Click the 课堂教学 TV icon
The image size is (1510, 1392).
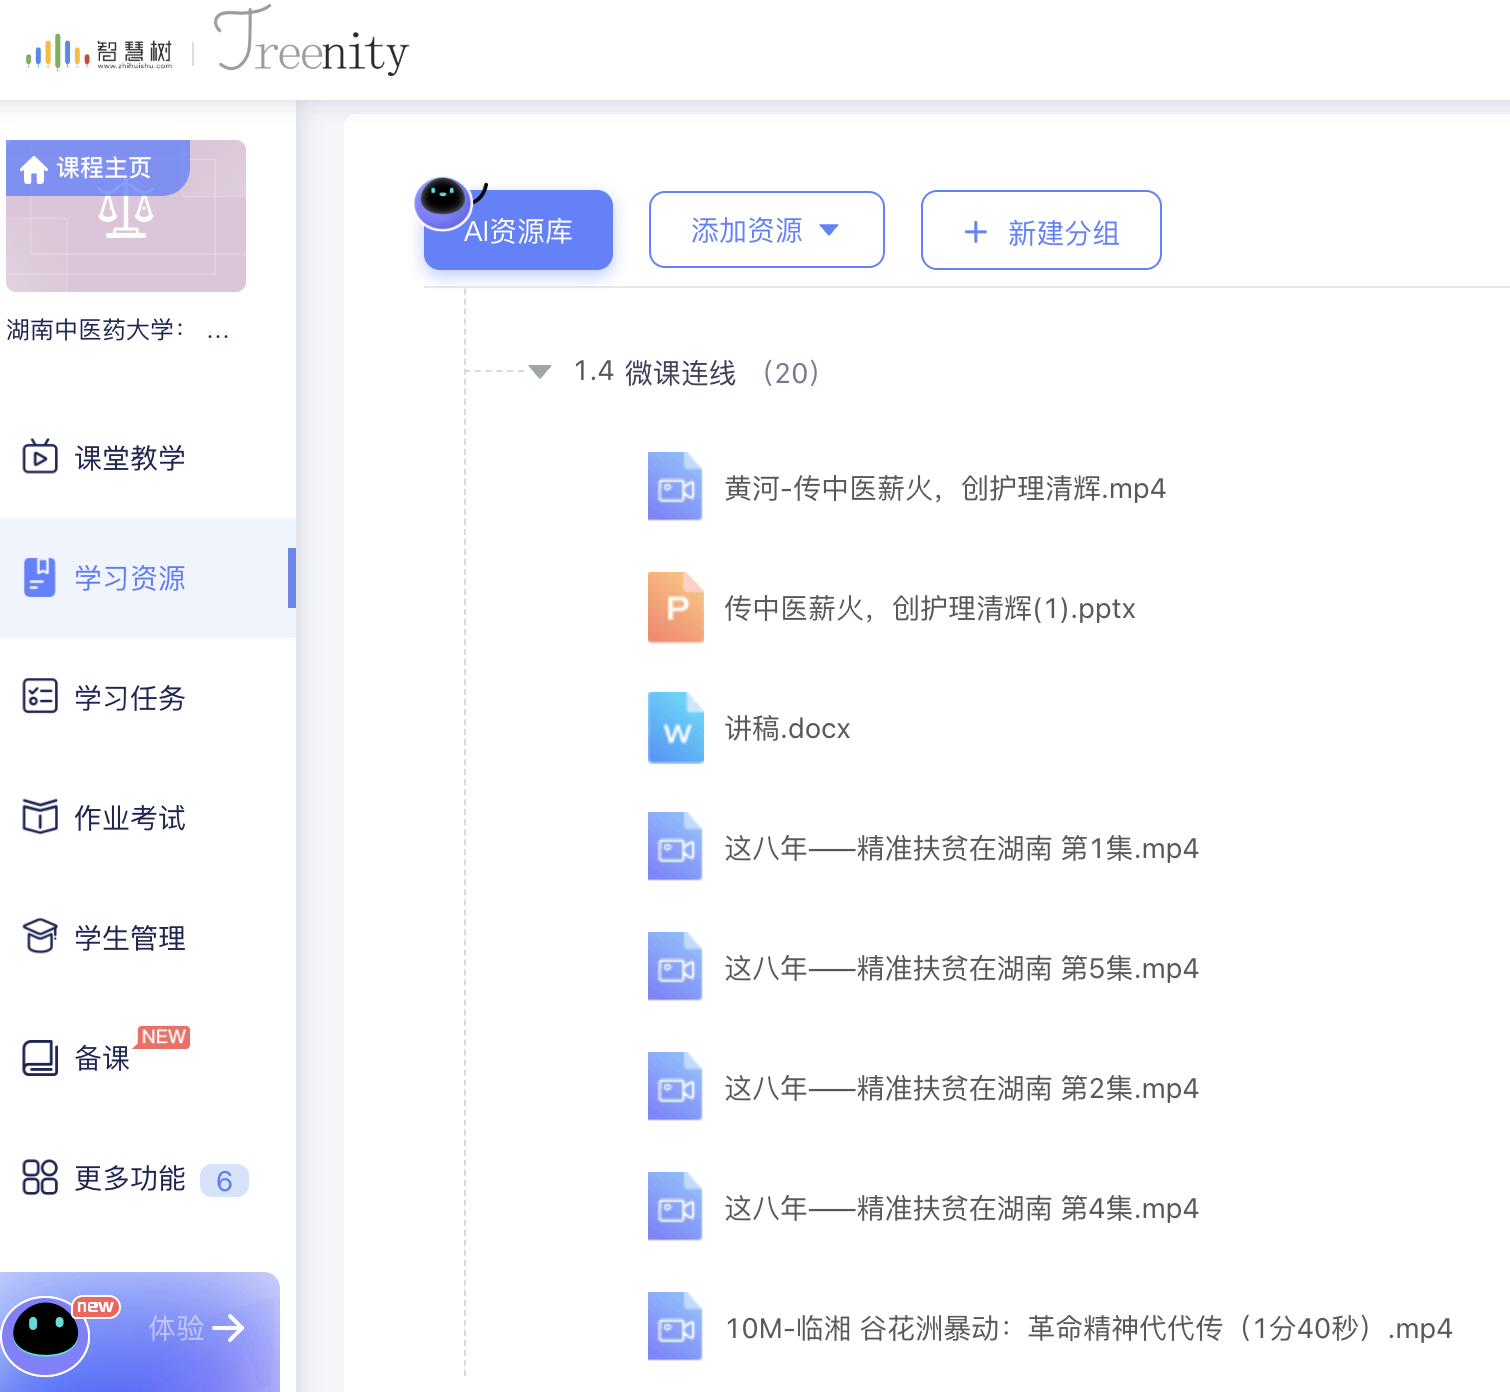coord(40,458)
